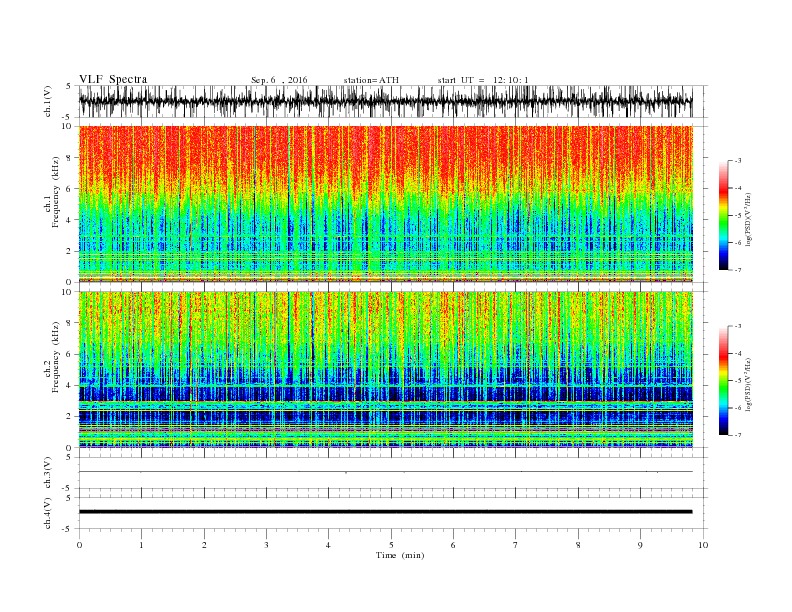This screenshot has height=612, width=792.
Task: Click the 3 tick on the time axis
Action: pos(266,545)
